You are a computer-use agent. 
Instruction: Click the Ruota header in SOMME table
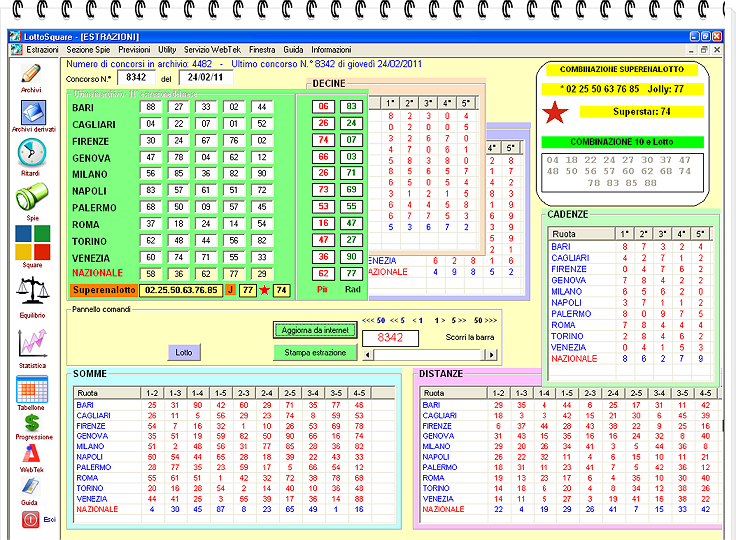pyautogui.click(x=107, y=393)
